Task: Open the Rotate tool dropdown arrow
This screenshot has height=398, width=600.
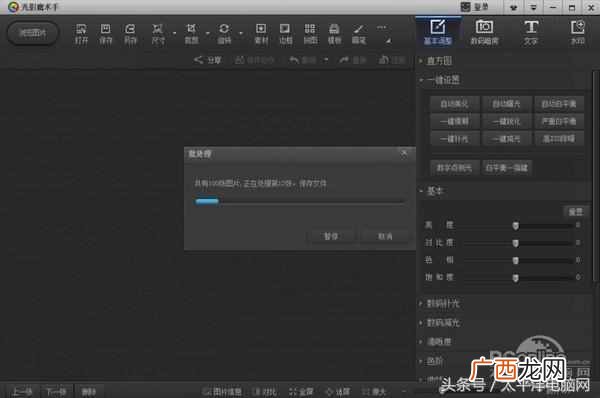Action: click(x=241, y=33)
